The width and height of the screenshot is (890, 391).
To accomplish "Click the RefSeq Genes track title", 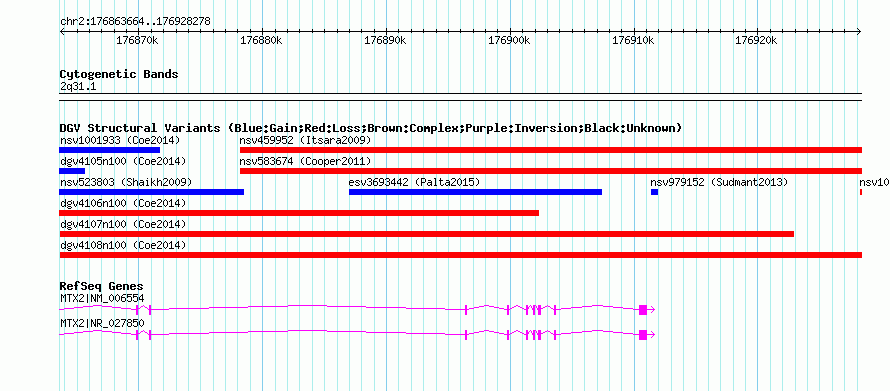I will (102, 286).
